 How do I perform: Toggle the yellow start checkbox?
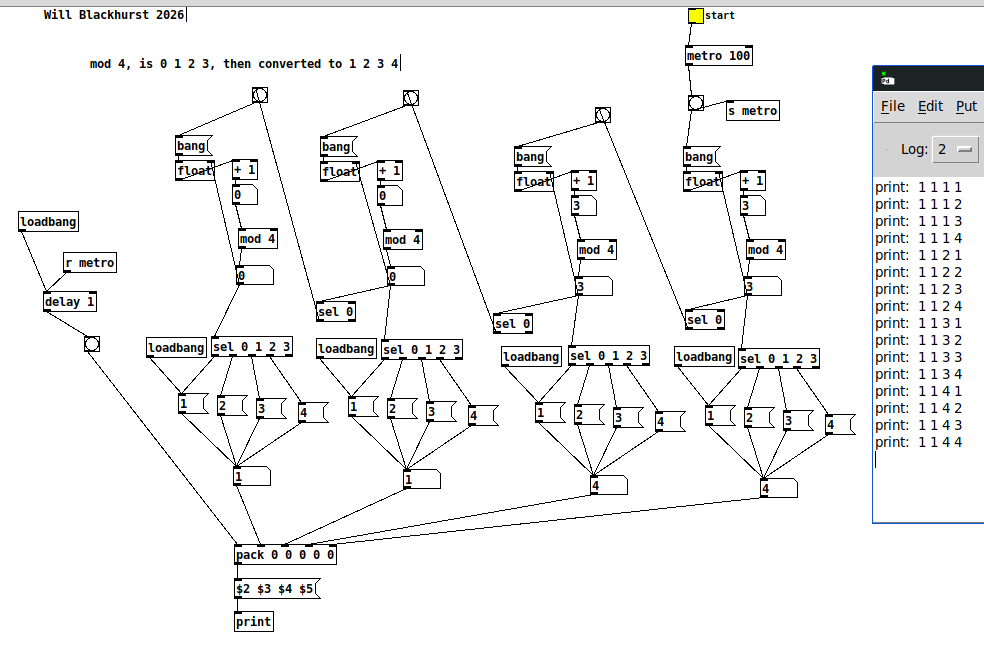[x=695, y=15]
